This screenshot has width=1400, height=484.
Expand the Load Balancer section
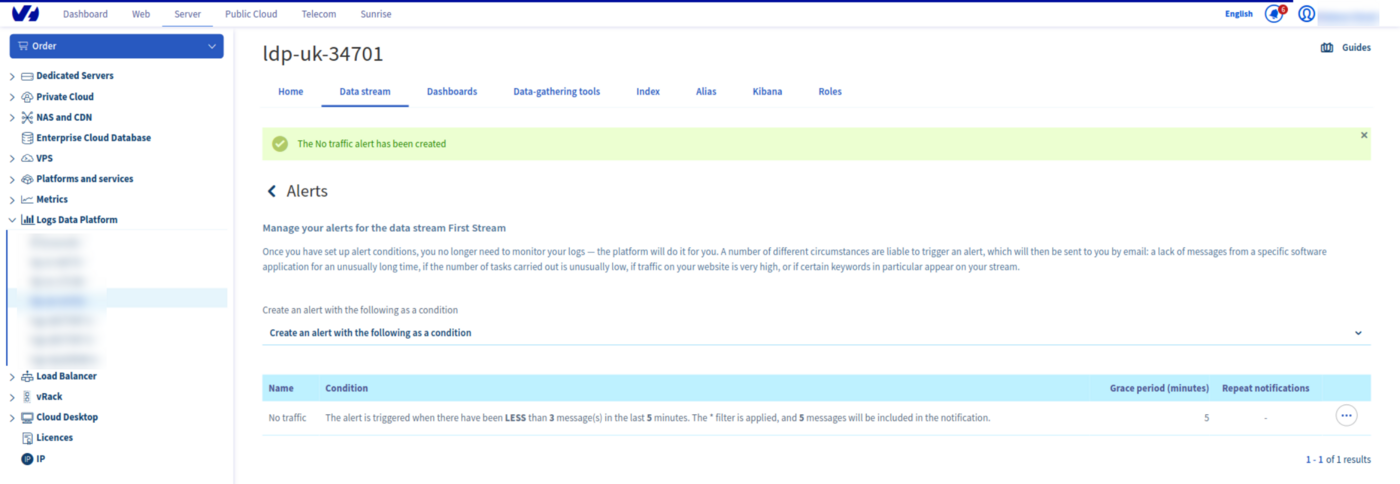12,377
